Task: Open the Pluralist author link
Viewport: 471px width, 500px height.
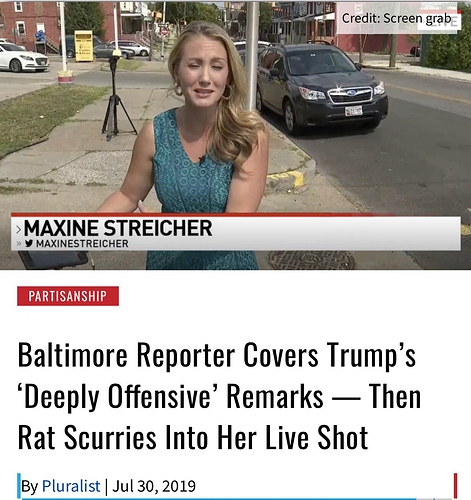Action: tap(71, 486)
